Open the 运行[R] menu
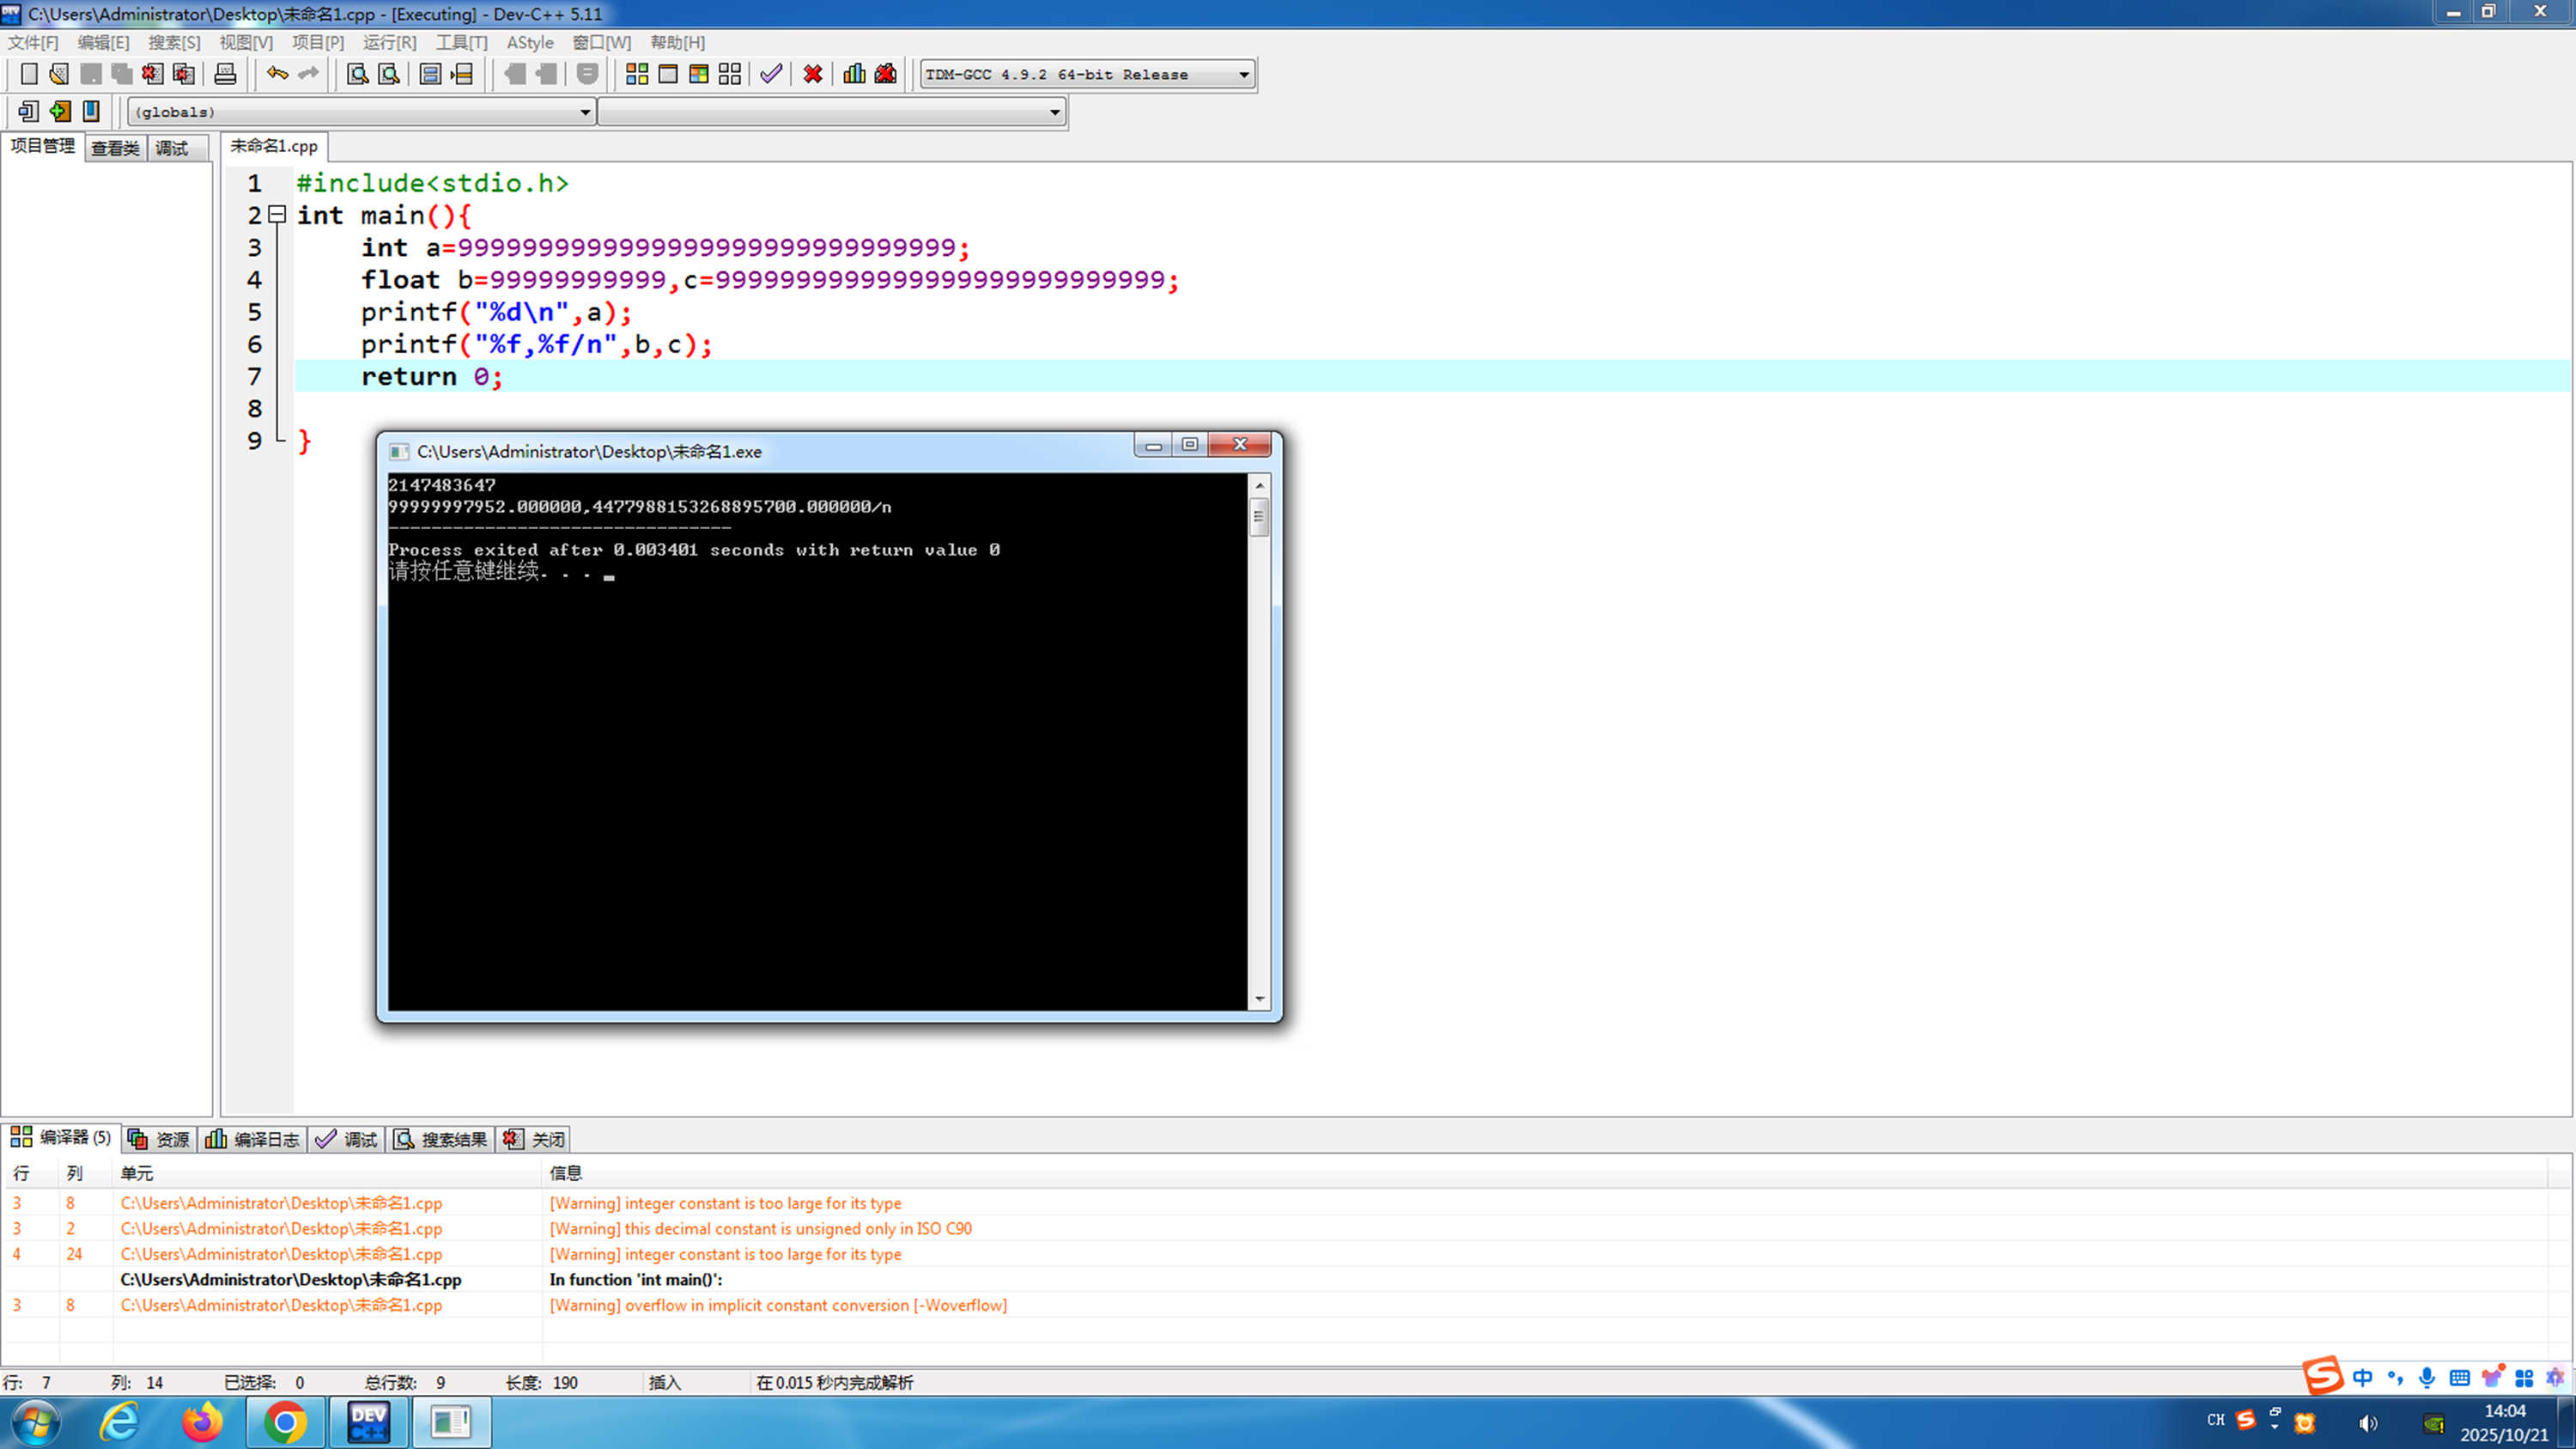This screenshot has height=1449, width=2576. (389, 42)
